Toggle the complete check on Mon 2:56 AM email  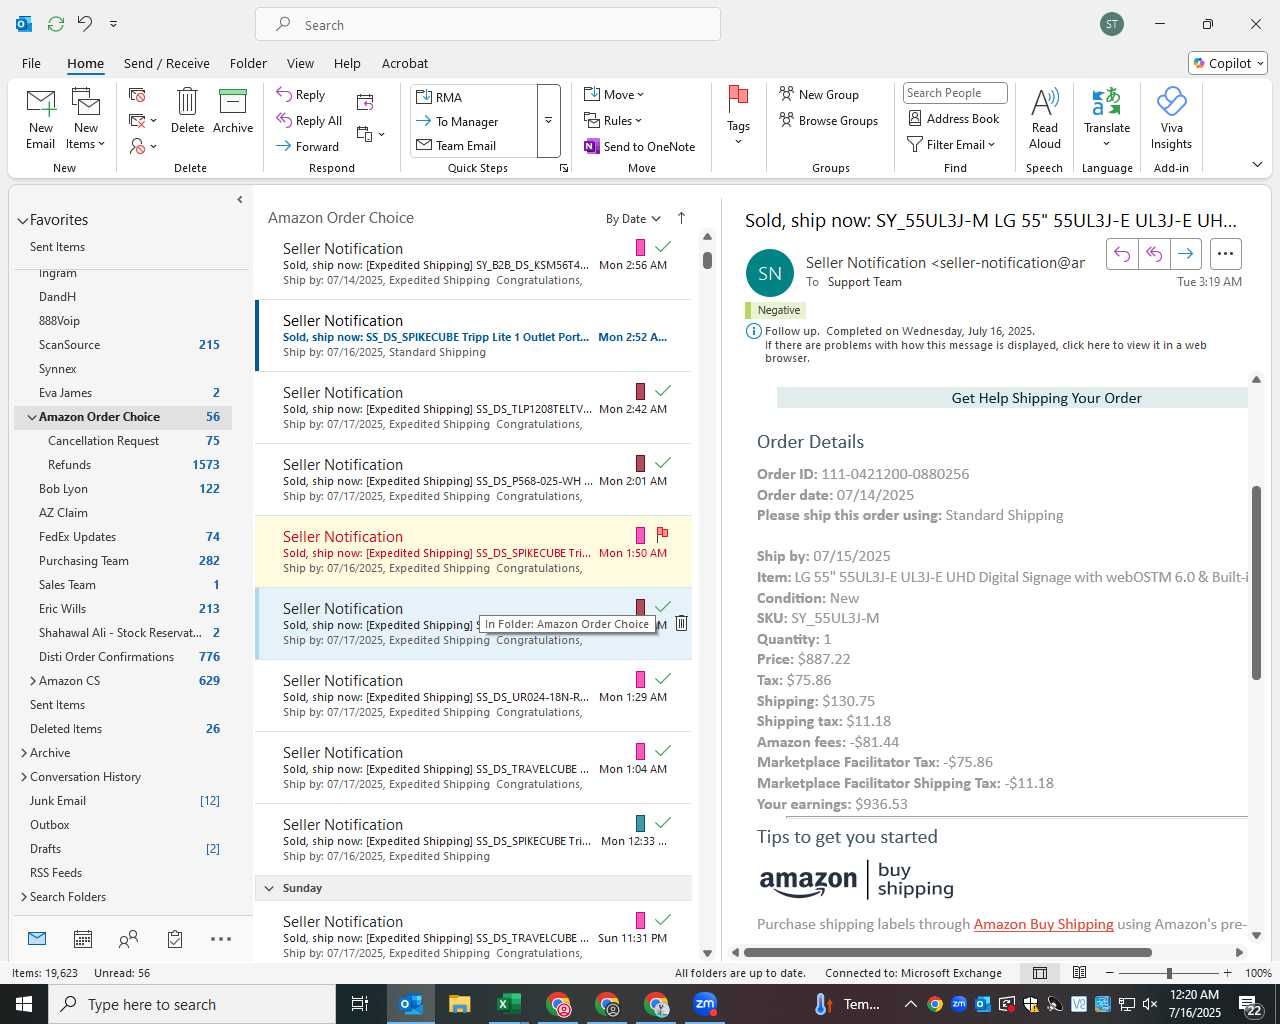[x=662, y=246]
